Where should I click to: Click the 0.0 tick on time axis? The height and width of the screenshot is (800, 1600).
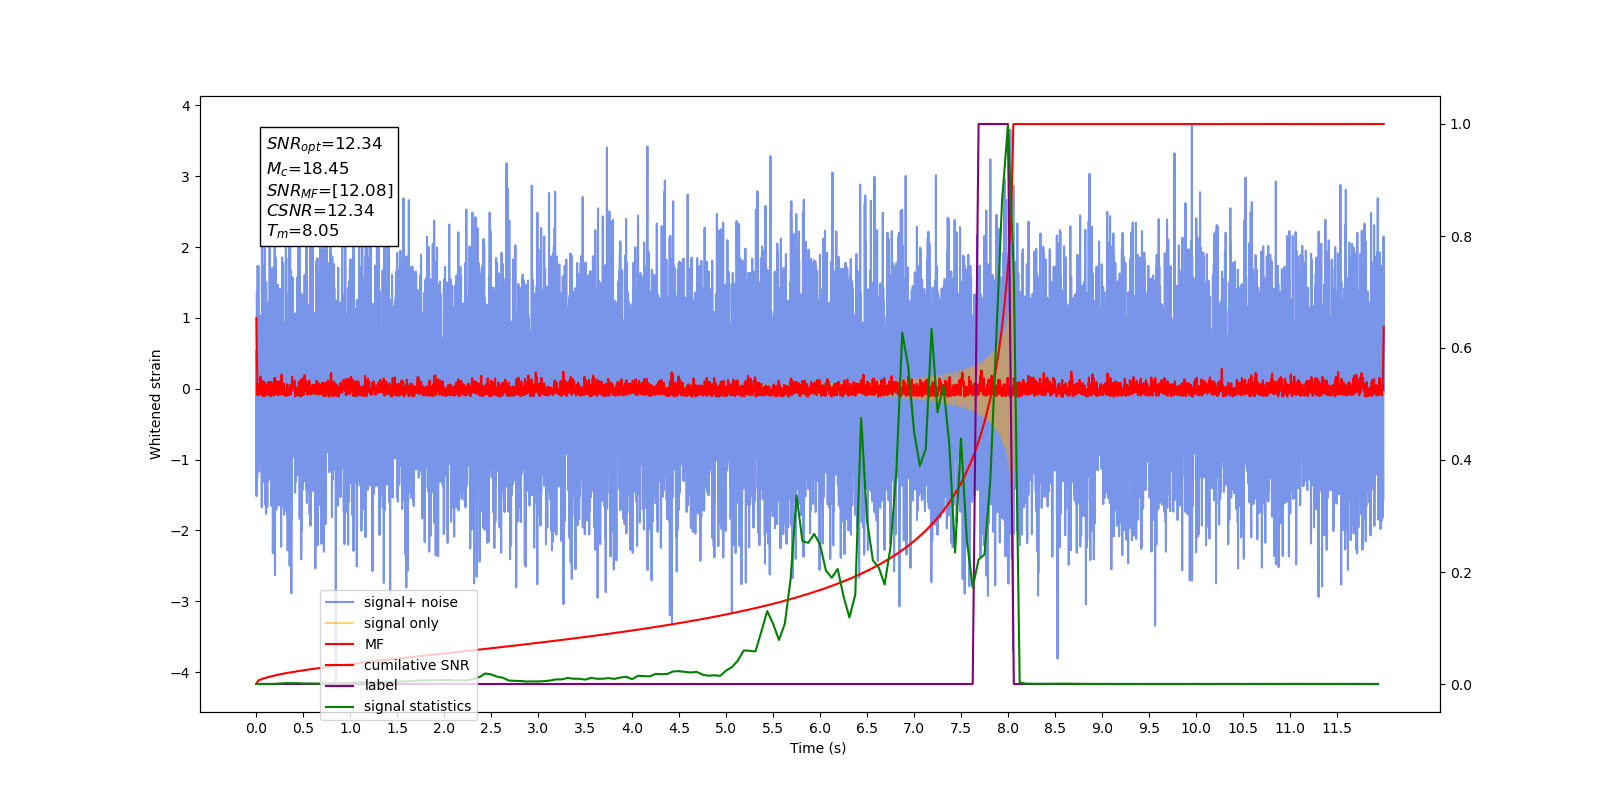coord(256,728)
